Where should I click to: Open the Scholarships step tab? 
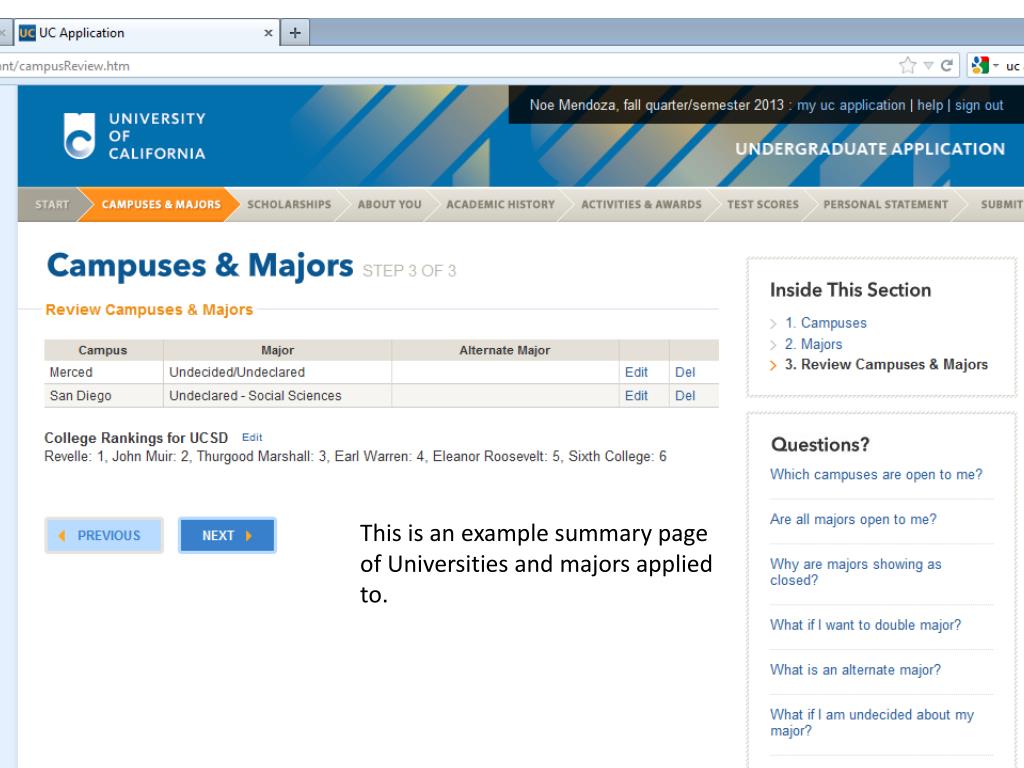pyautogui.click(x=289, y=204)
